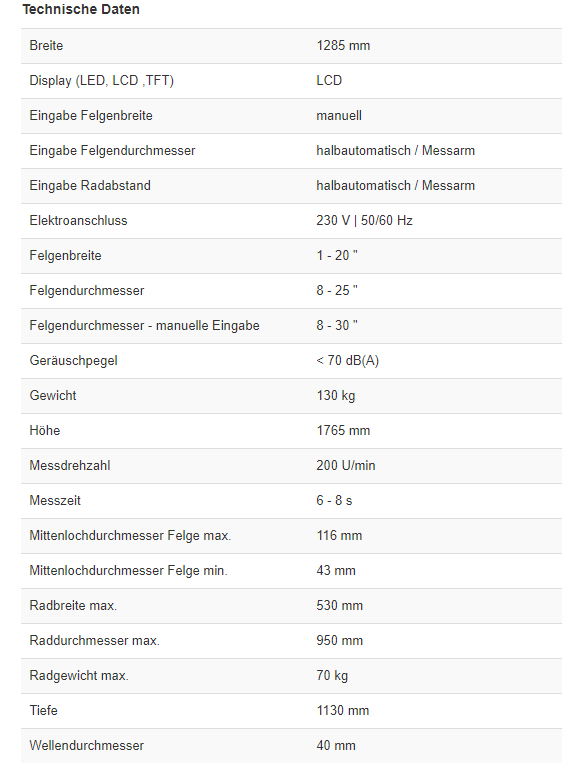Select the LCD display value
Screen dimensions: 562x768
pyautogui.click(x=329, y=80)
